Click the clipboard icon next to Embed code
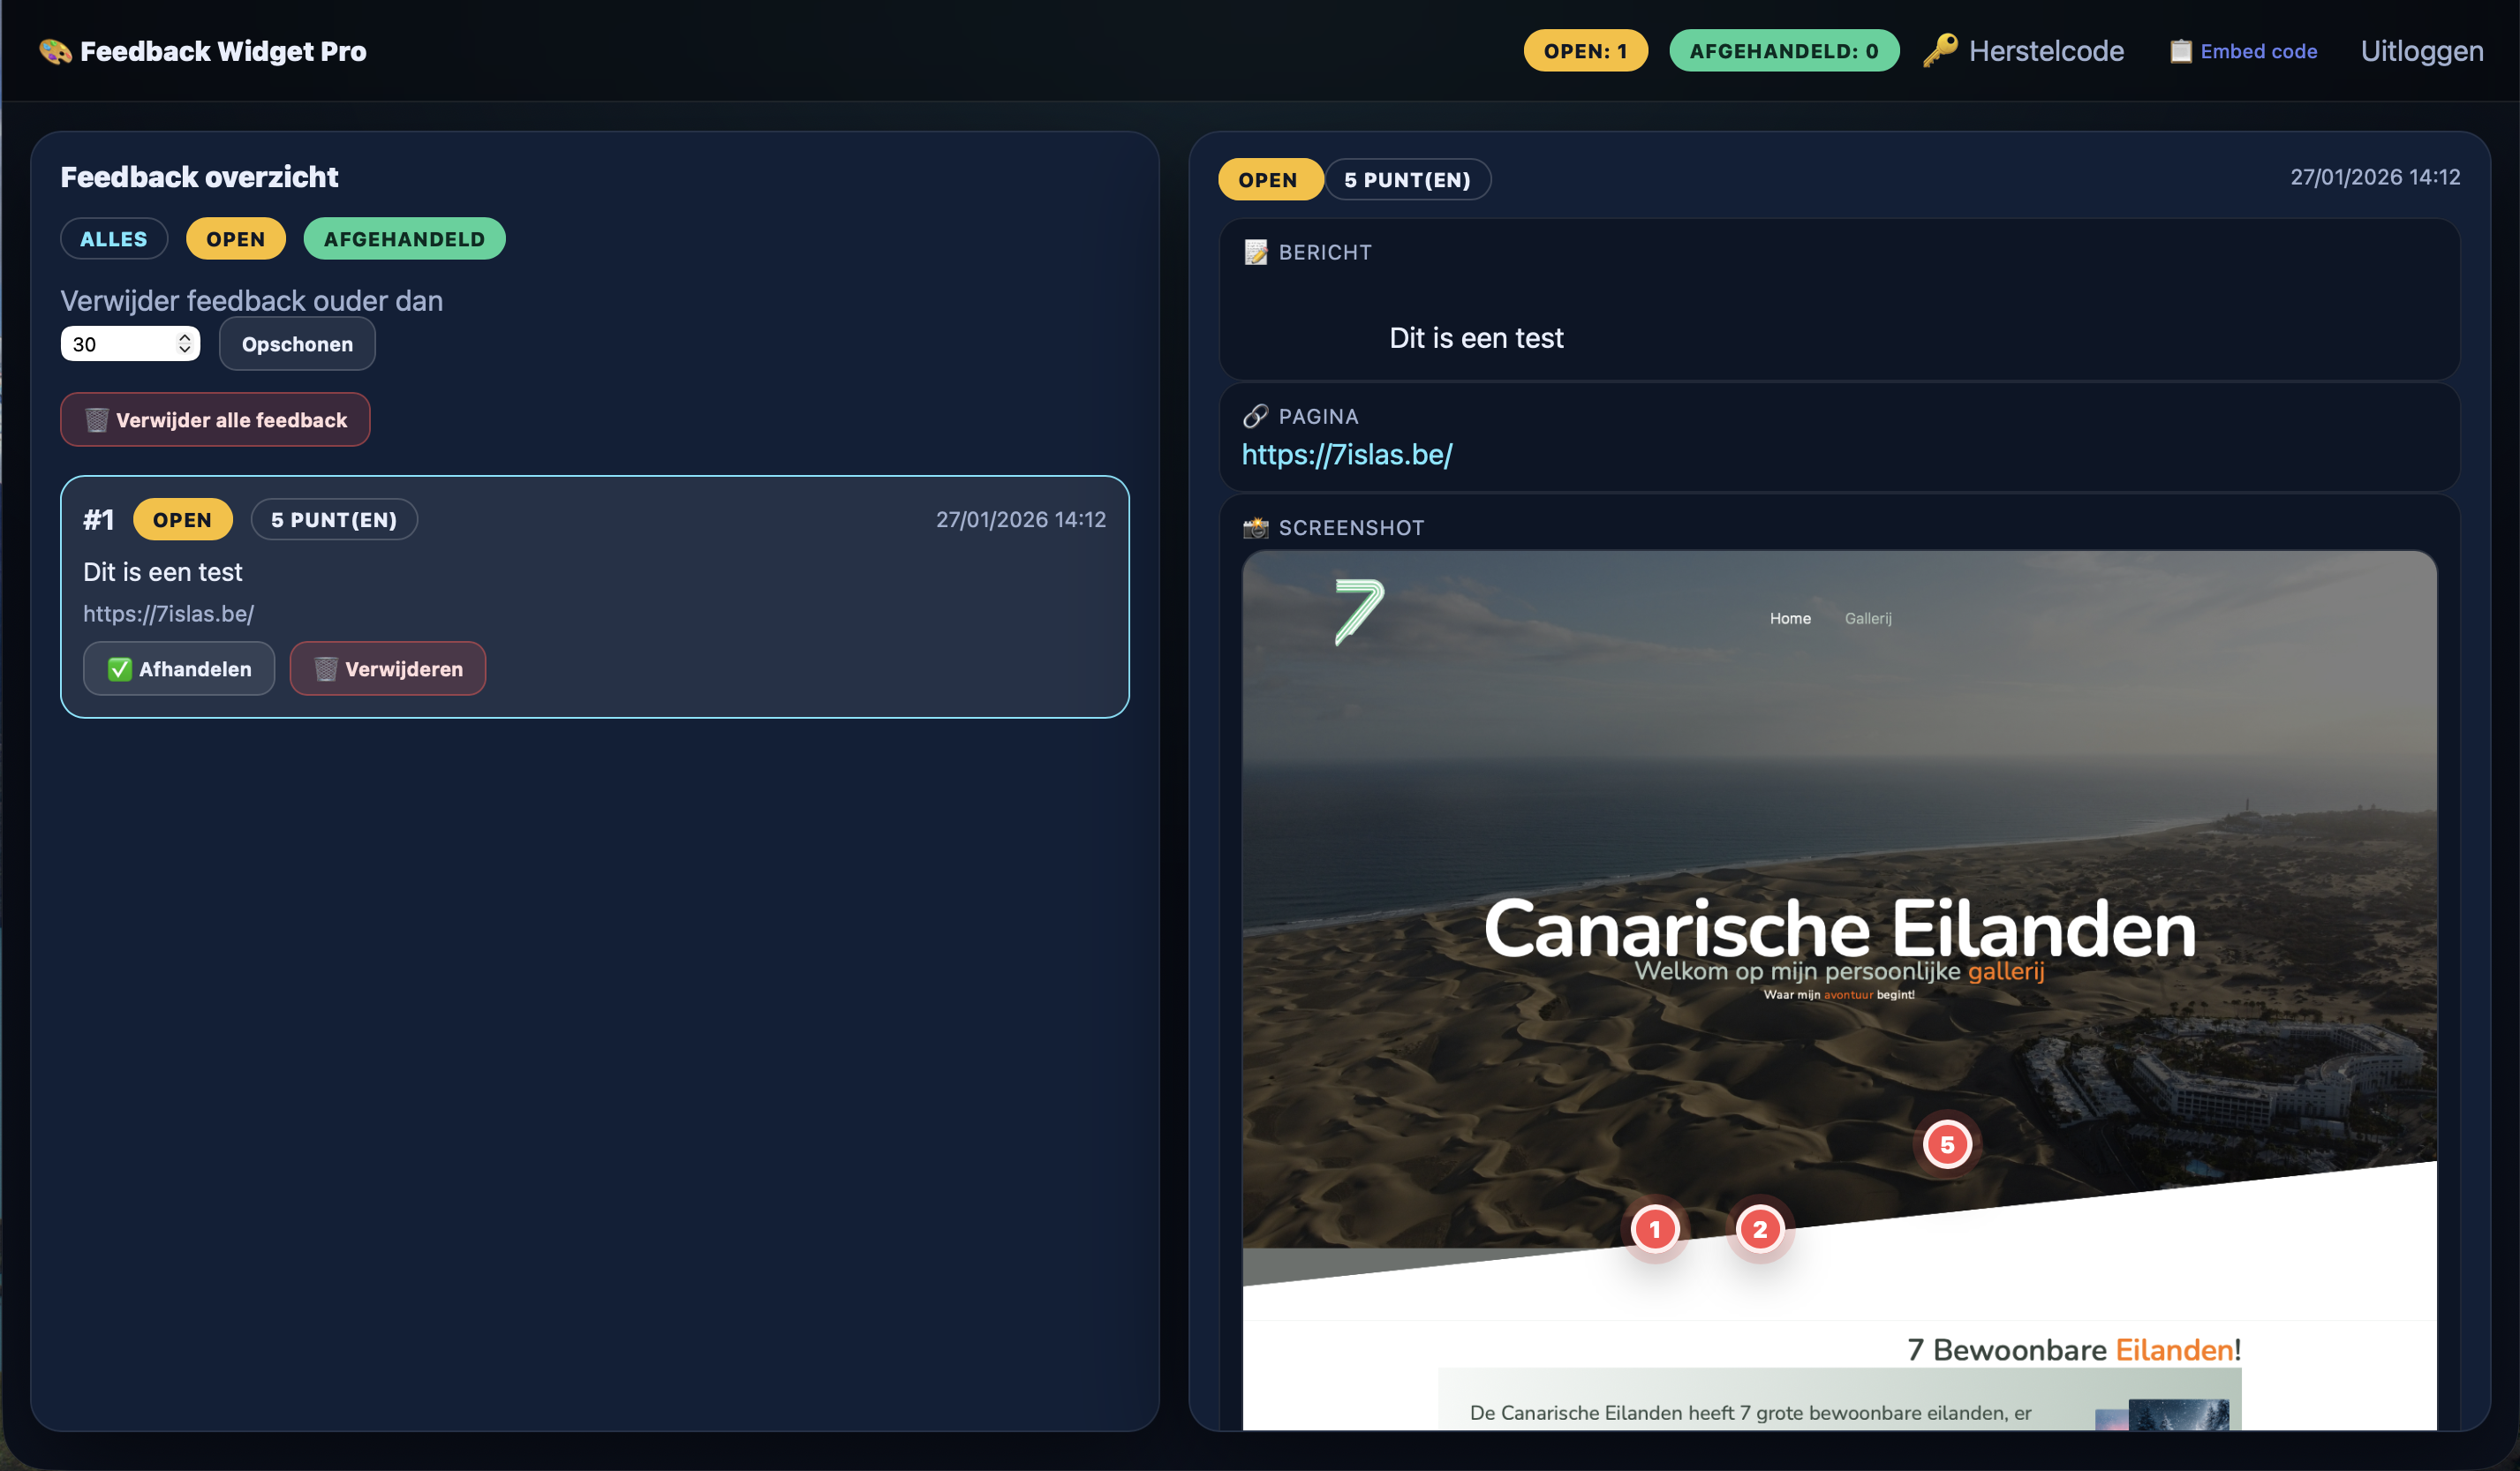The height and width of the screenshot is (1471, 2520). click(x=2180, y=51)
